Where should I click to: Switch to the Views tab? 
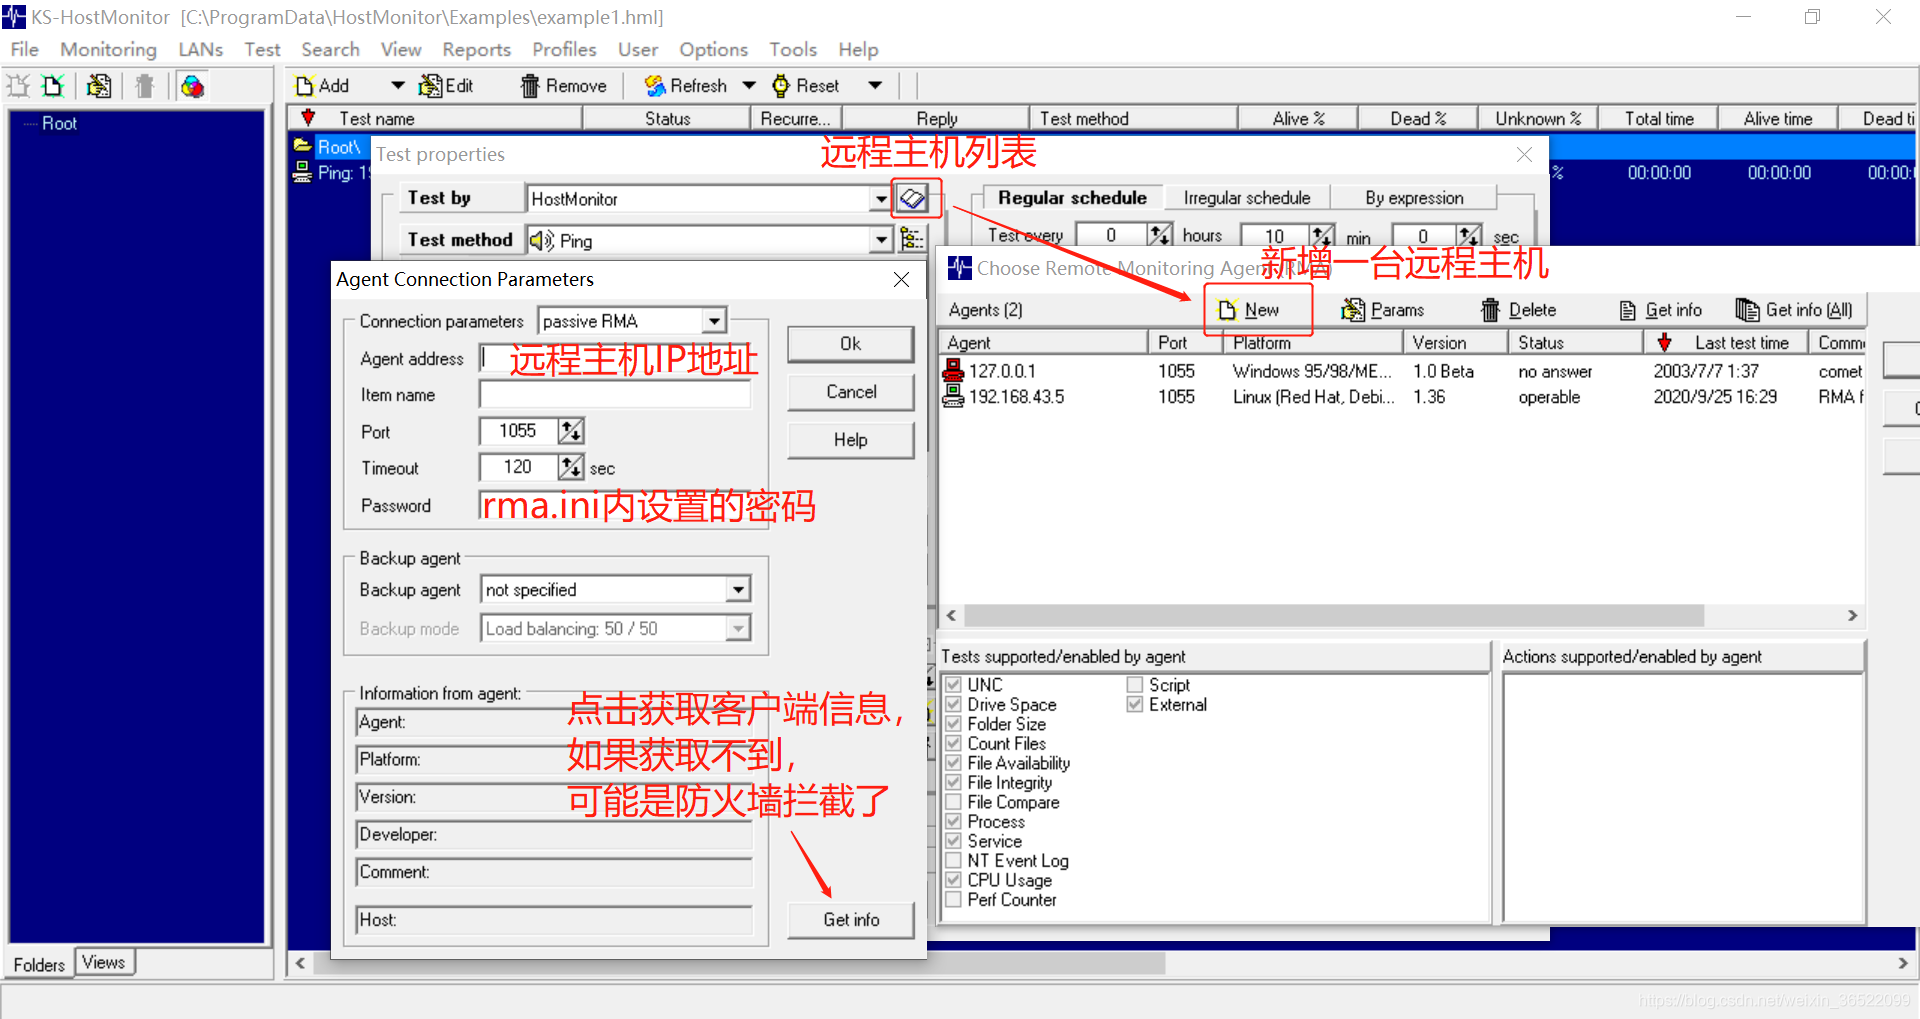(x=104, y=962)
